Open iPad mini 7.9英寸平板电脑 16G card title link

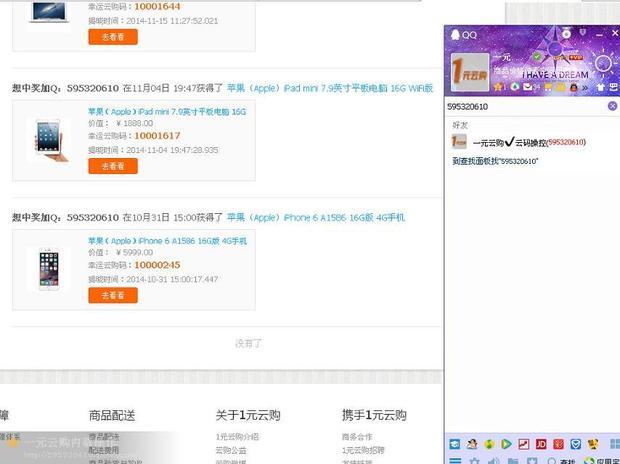pos(167,112)
